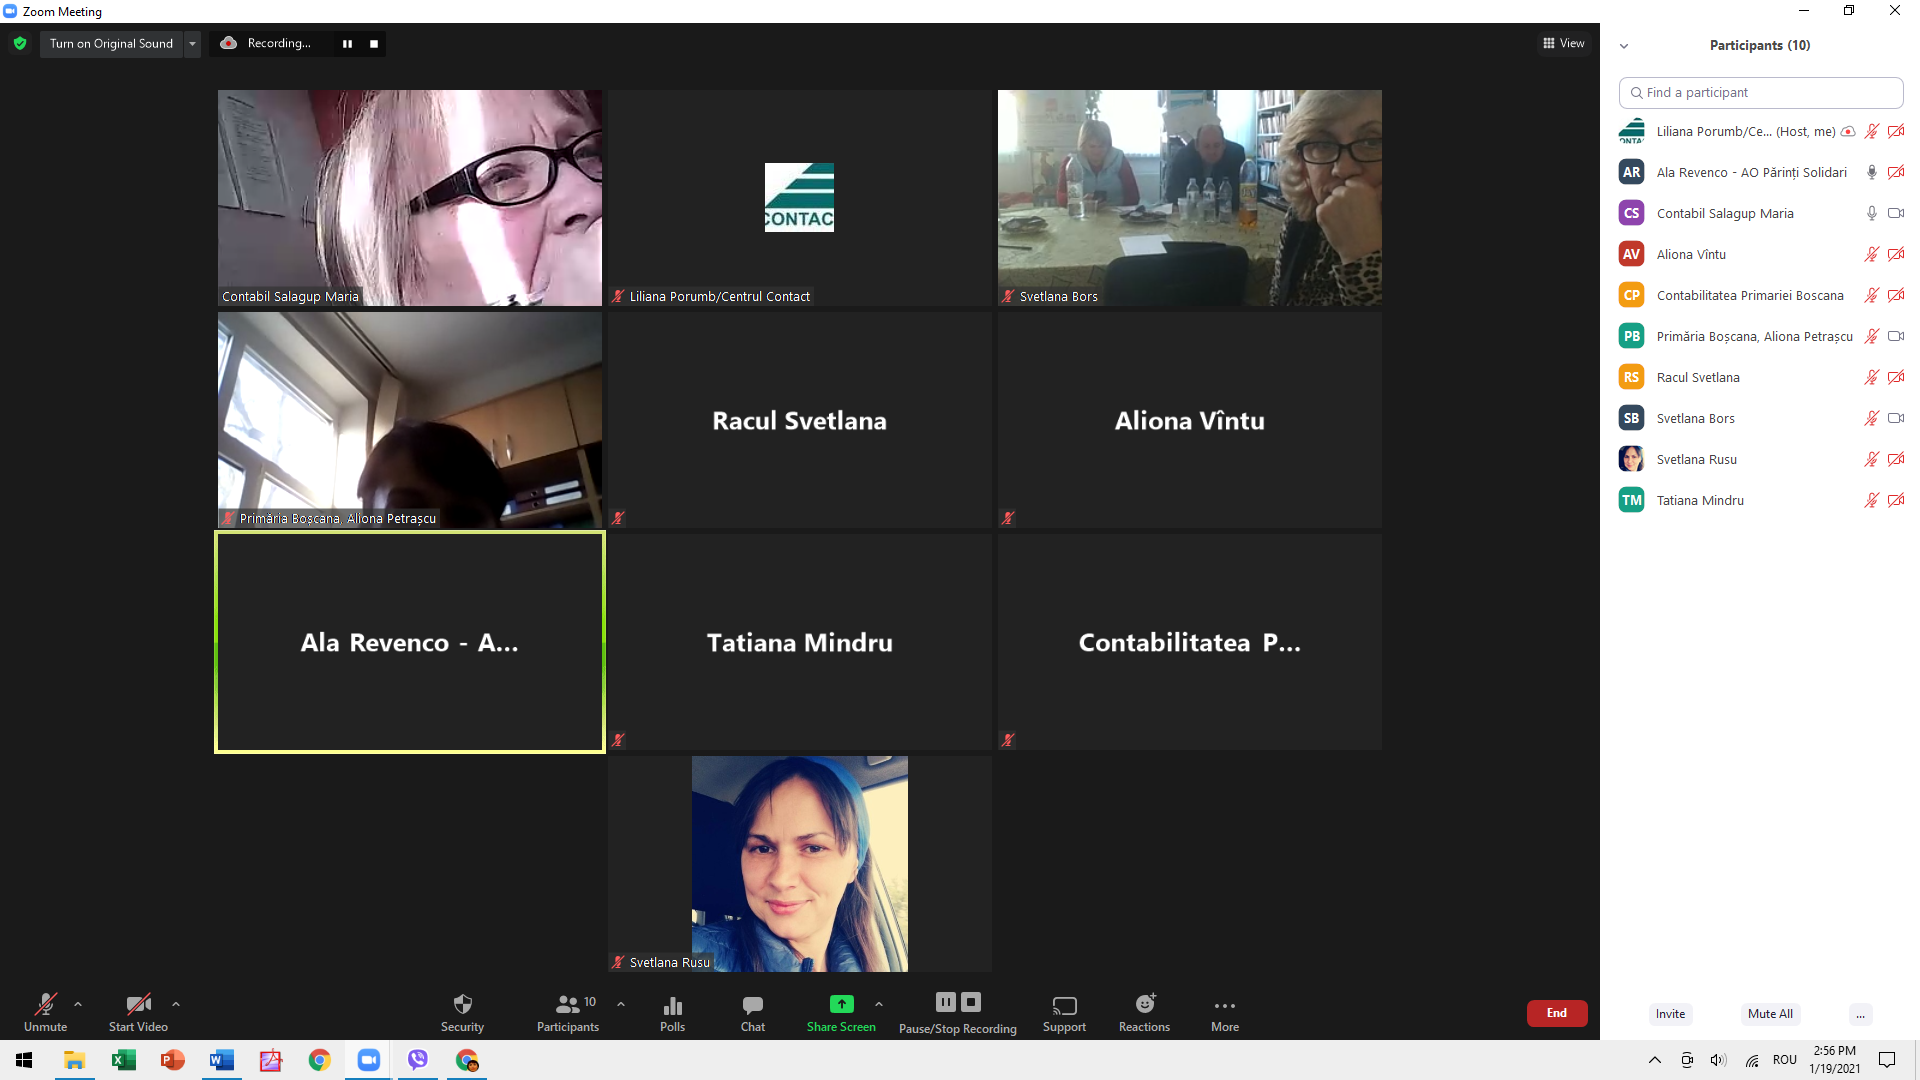Screen dimensions: 1920x1080
Task: Open the Support remote control option
Action: click(1064, 1011)
